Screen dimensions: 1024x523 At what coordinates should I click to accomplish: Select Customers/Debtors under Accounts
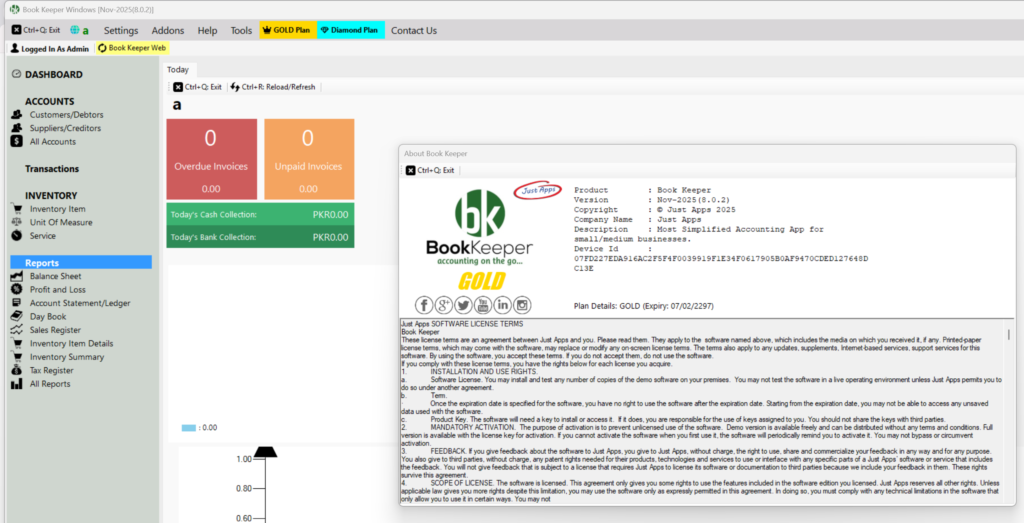(66, 115)
